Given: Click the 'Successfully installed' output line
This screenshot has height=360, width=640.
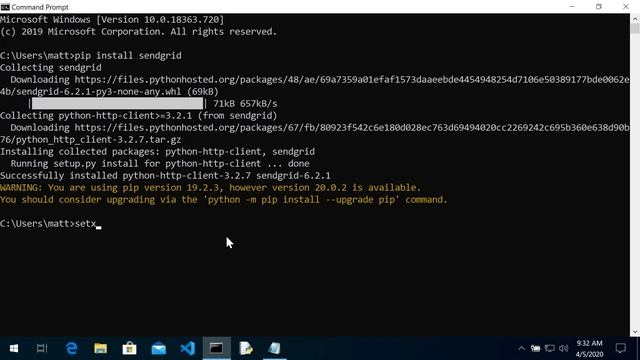Looking at the screenshot, I should (x=165, y=176).
